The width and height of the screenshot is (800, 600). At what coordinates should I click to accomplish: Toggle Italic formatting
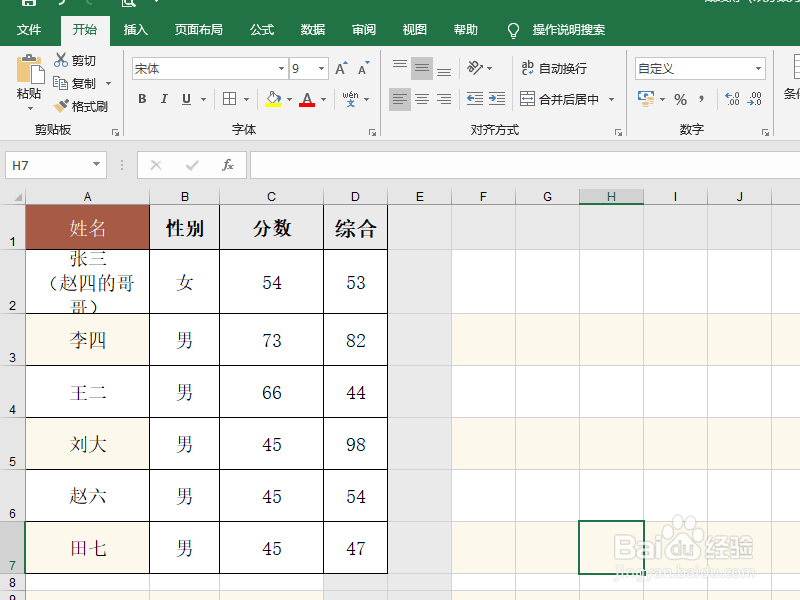(164, 100)
